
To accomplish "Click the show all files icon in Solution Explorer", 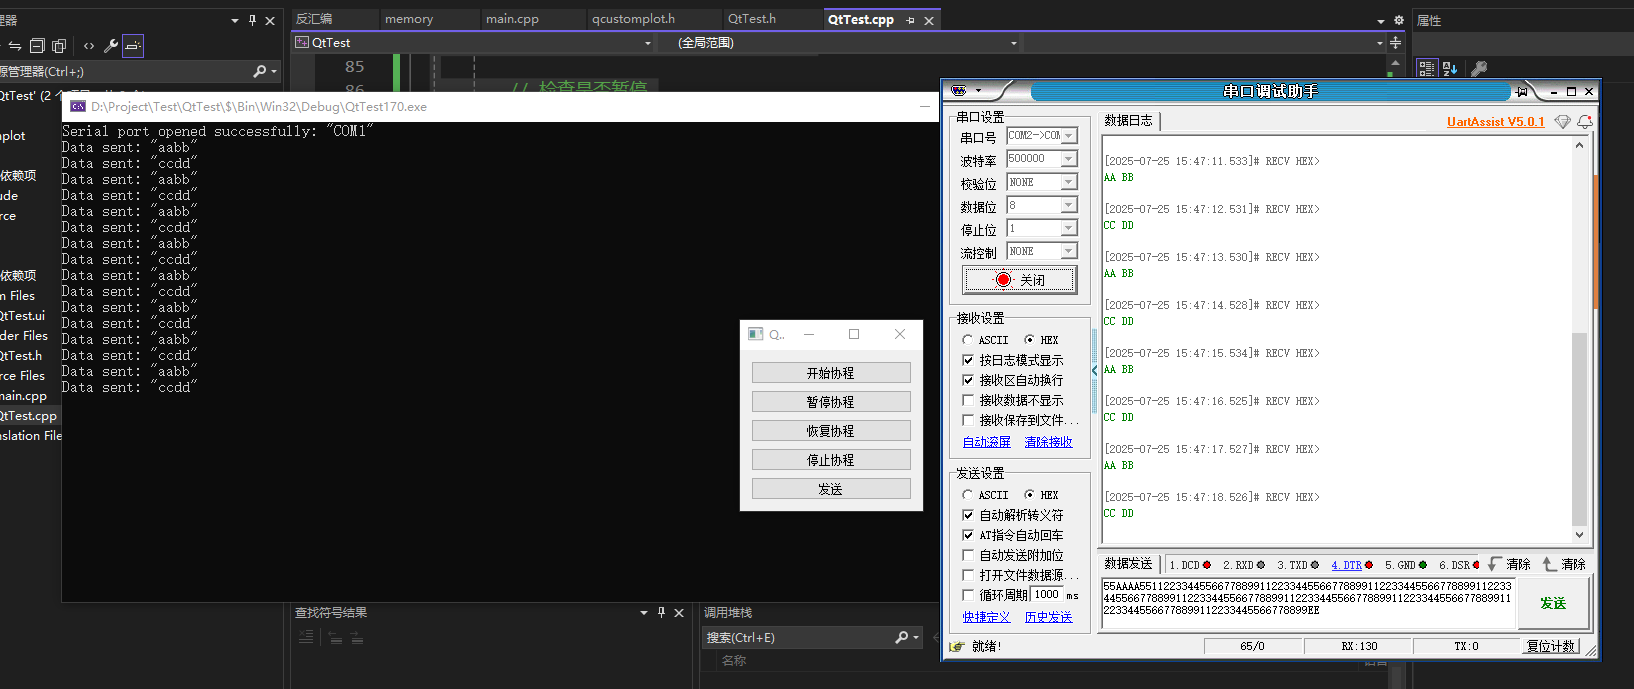I will coord(59,45).
